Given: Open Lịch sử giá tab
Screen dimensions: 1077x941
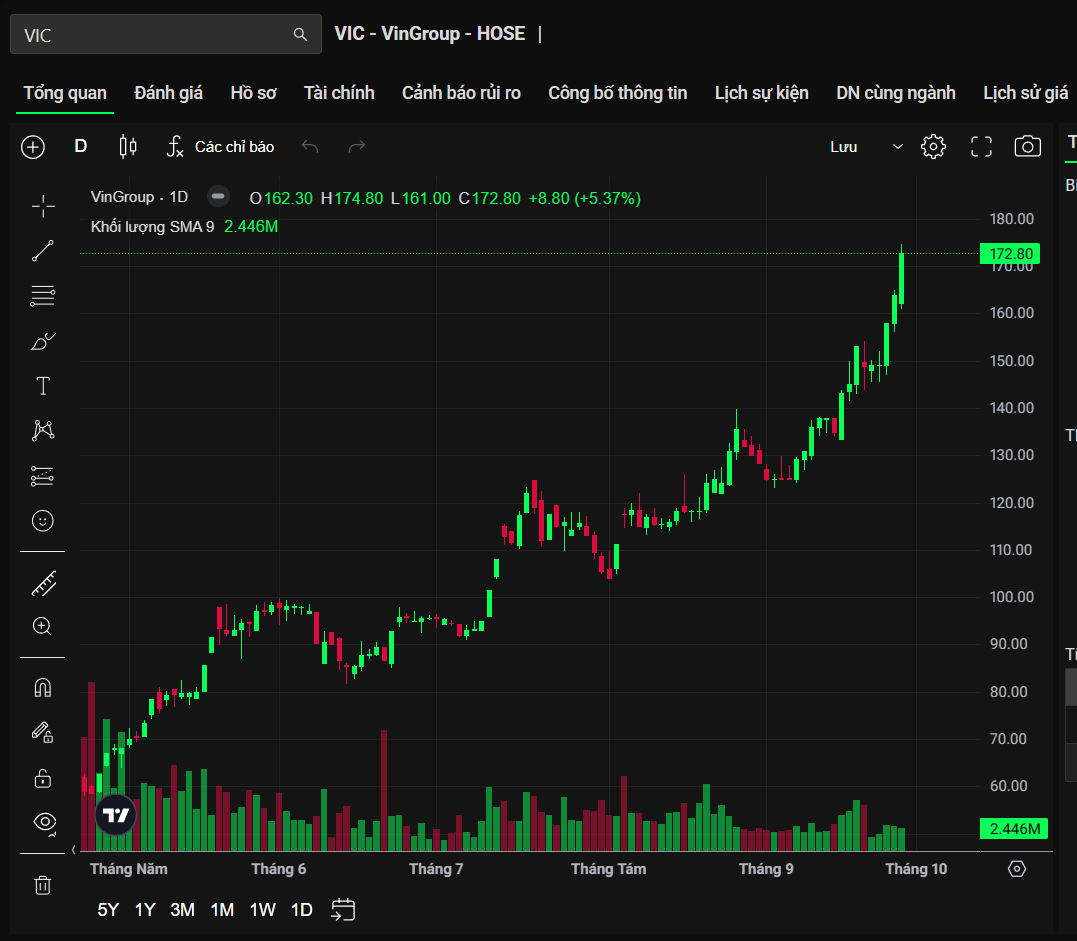Looking at the screenshot, I should tap(1025, 93).
